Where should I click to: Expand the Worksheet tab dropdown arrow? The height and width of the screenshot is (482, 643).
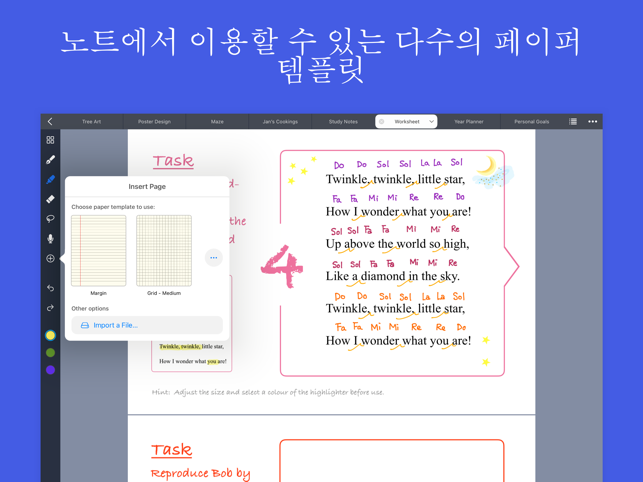pyautogui.click(x=431, y=121)
